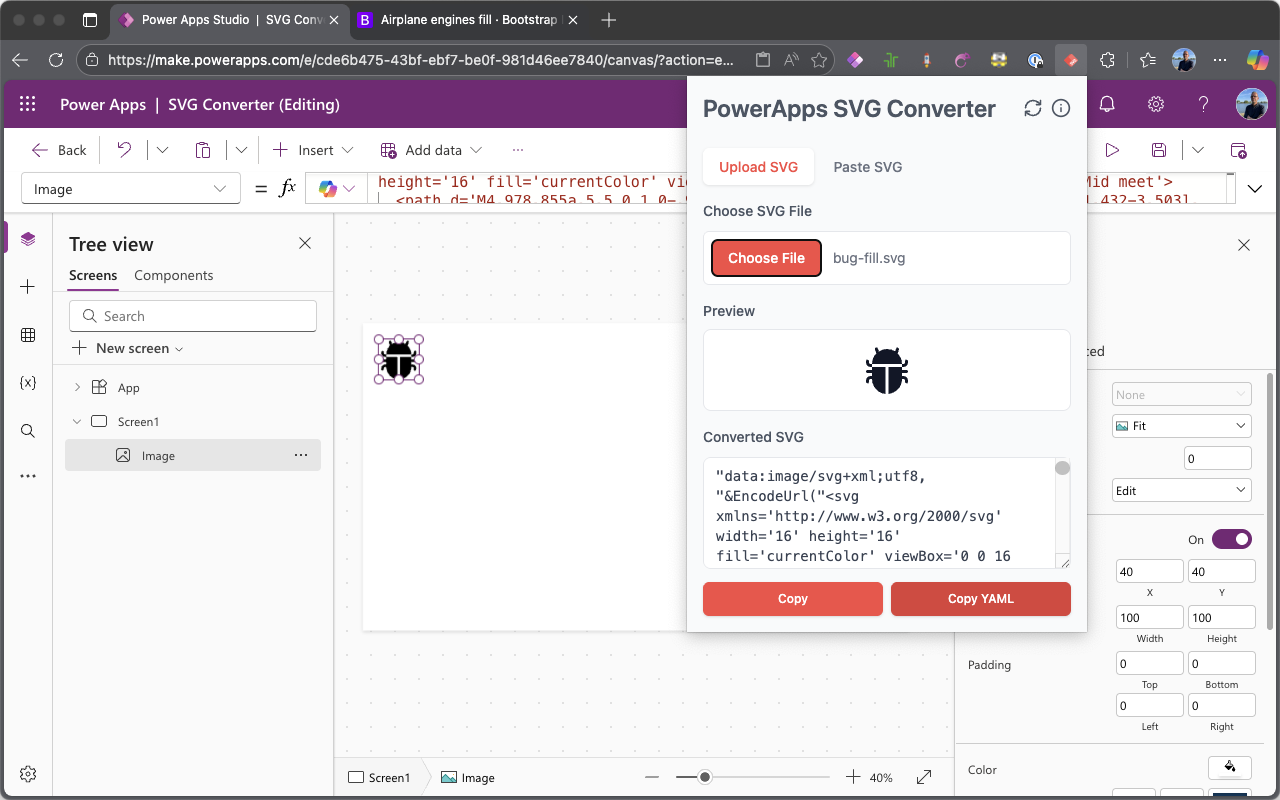1280x800 pixels.
Task: Toggle the On switch in properties pane
Action: pos(1232,539)
